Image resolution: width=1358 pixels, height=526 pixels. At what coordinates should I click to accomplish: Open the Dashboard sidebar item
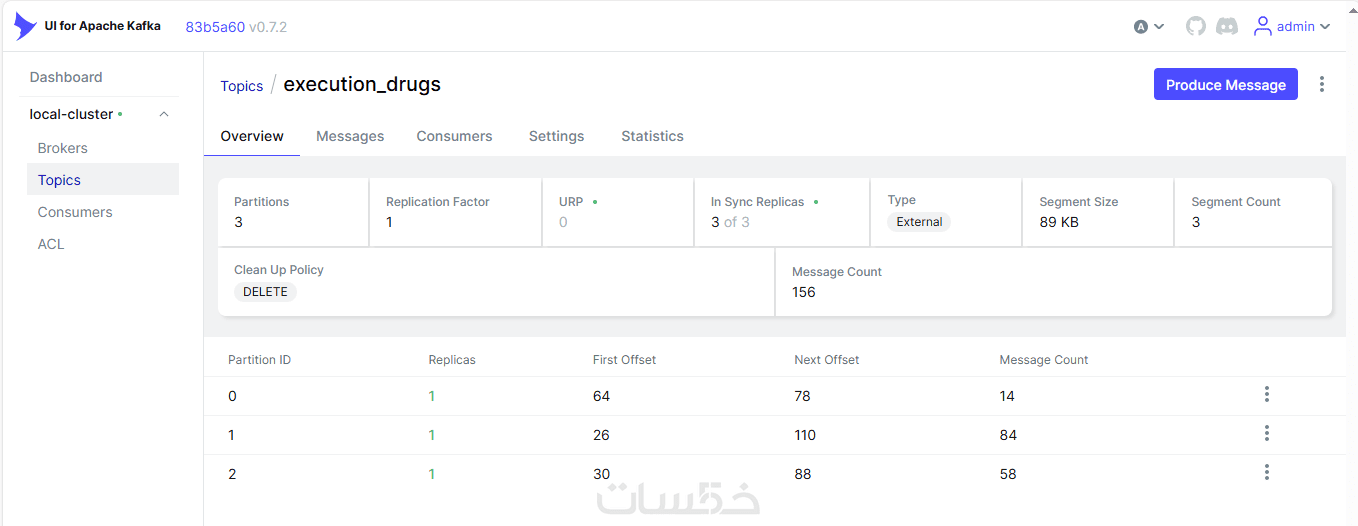[66, 77]
